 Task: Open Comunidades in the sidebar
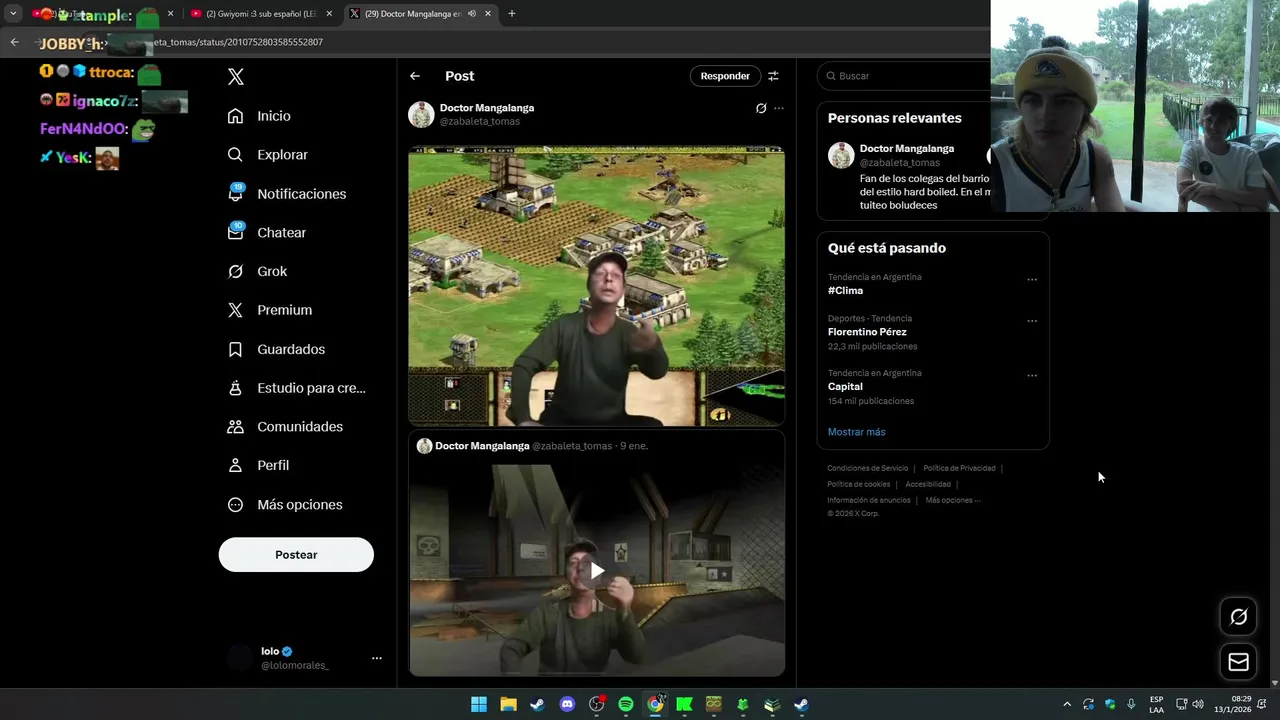pos(285,426)
